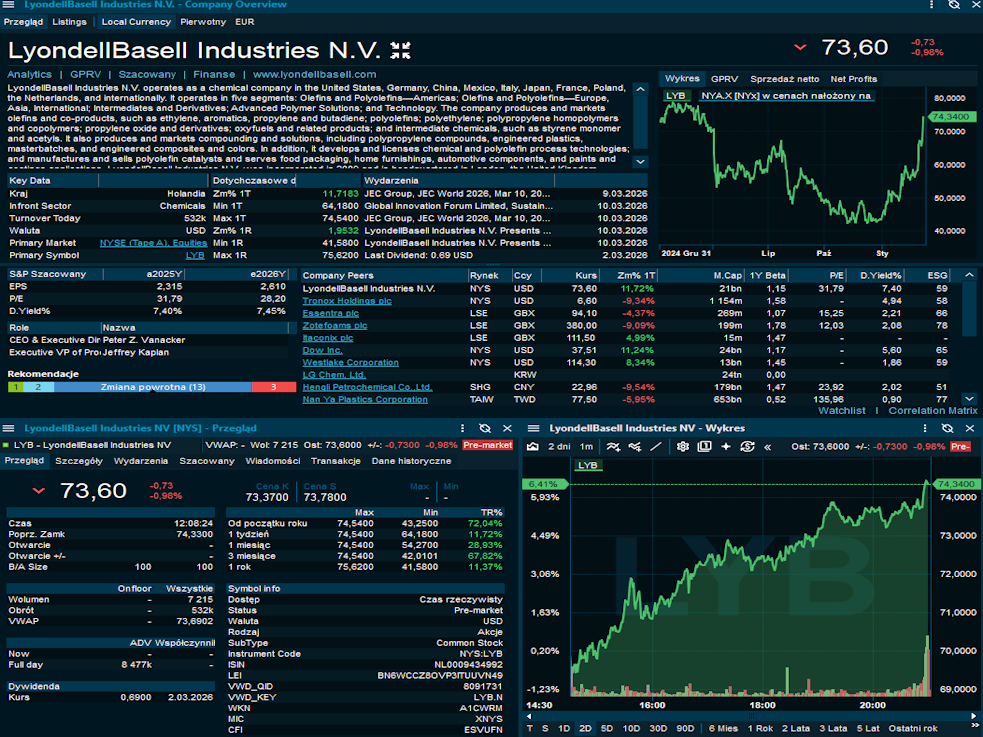Switch to the Wiadomości tab

pyautogui.click(x=273, y=461)
